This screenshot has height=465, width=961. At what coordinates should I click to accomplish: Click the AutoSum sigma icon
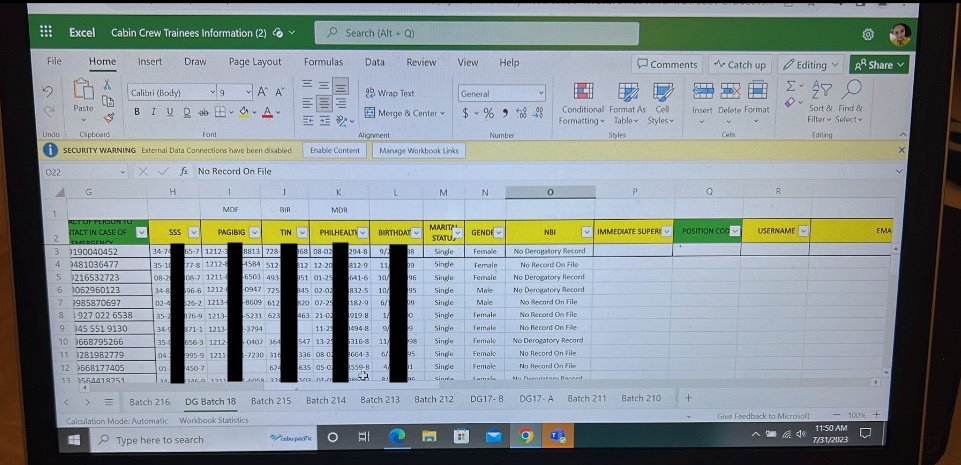point(791,86)
